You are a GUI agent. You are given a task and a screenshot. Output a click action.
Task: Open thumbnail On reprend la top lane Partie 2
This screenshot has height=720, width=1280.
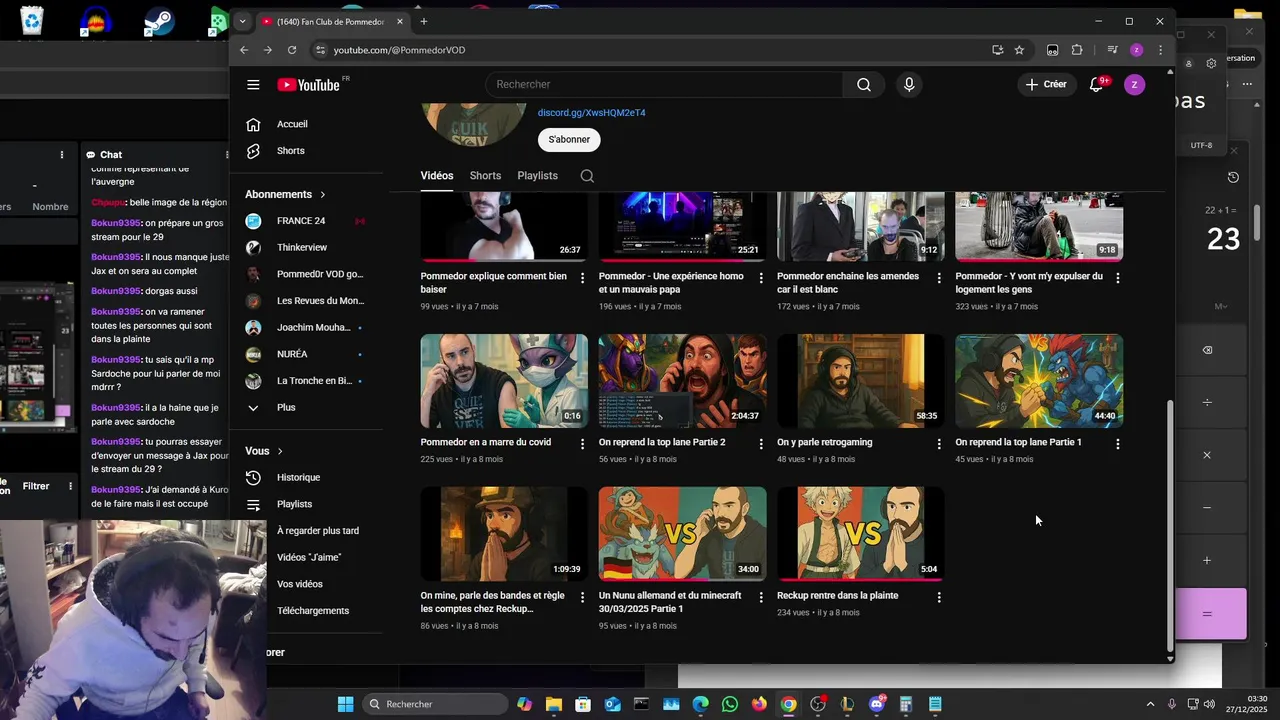click(683, 381)
